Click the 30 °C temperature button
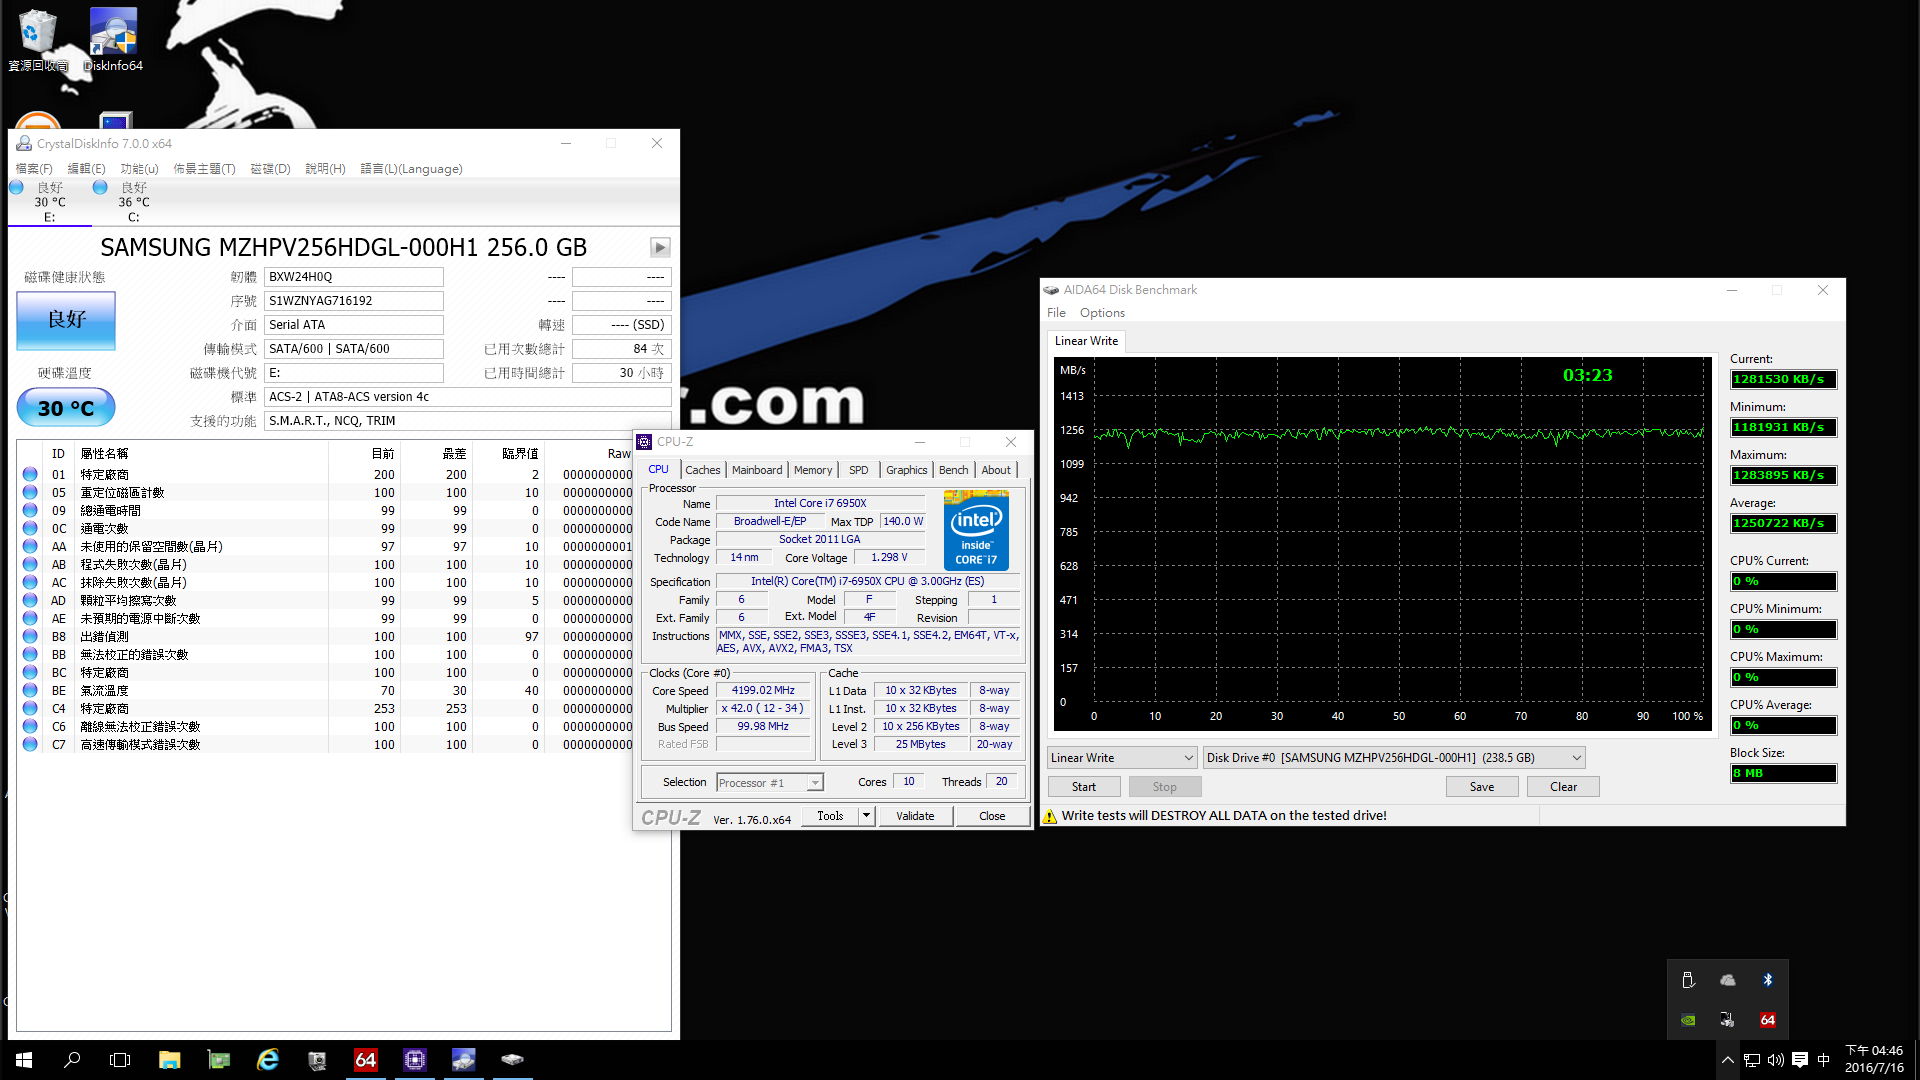Screen dimensions: 1920x1080 66,408
